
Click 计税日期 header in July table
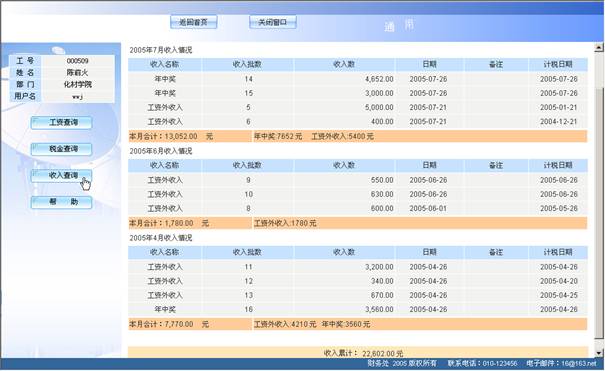[x=558, y=64]
